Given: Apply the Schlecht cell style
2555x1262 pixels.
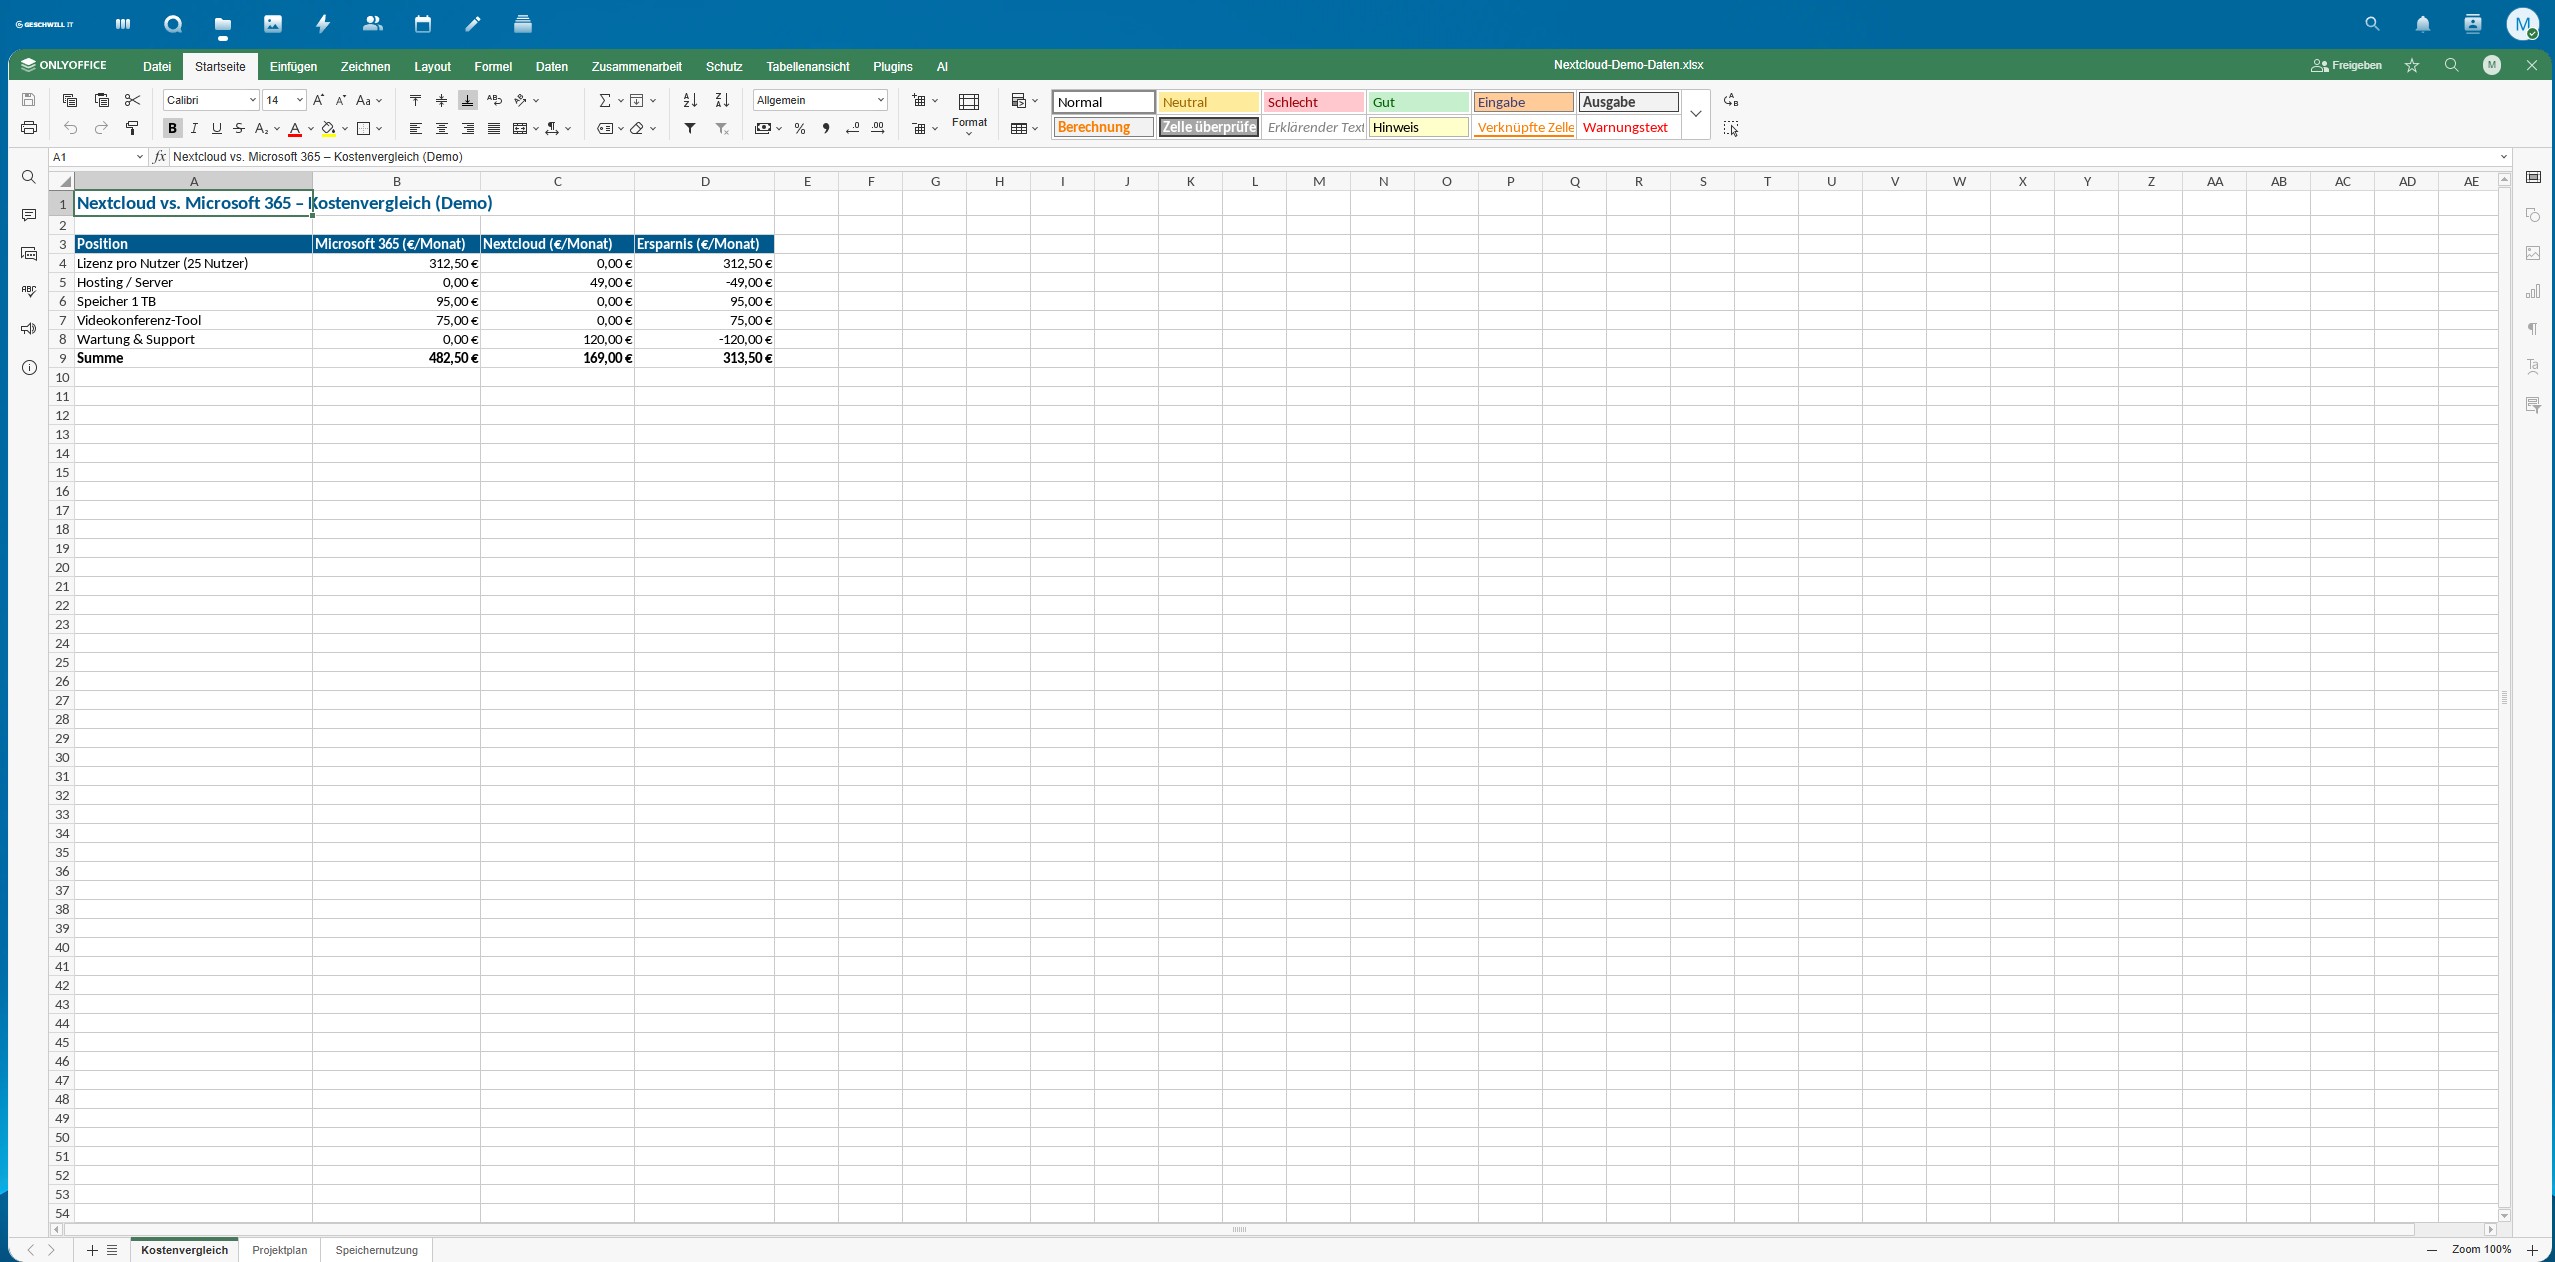Looking at the screenshot, I should 1313,102.
